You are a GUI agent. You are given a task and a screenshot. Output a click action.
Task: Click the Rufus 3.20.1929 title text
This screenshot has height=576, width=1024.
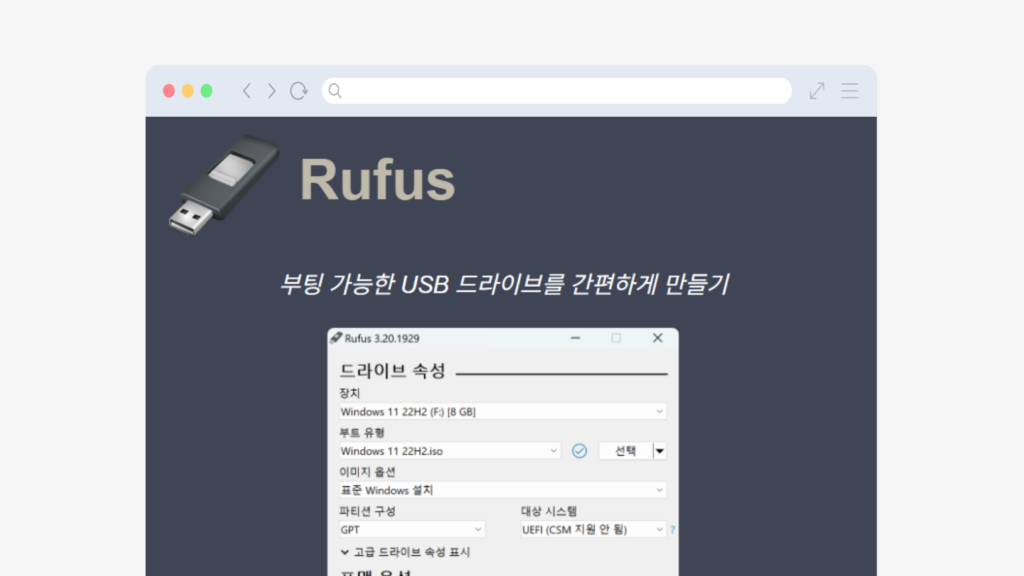(382, 338)
